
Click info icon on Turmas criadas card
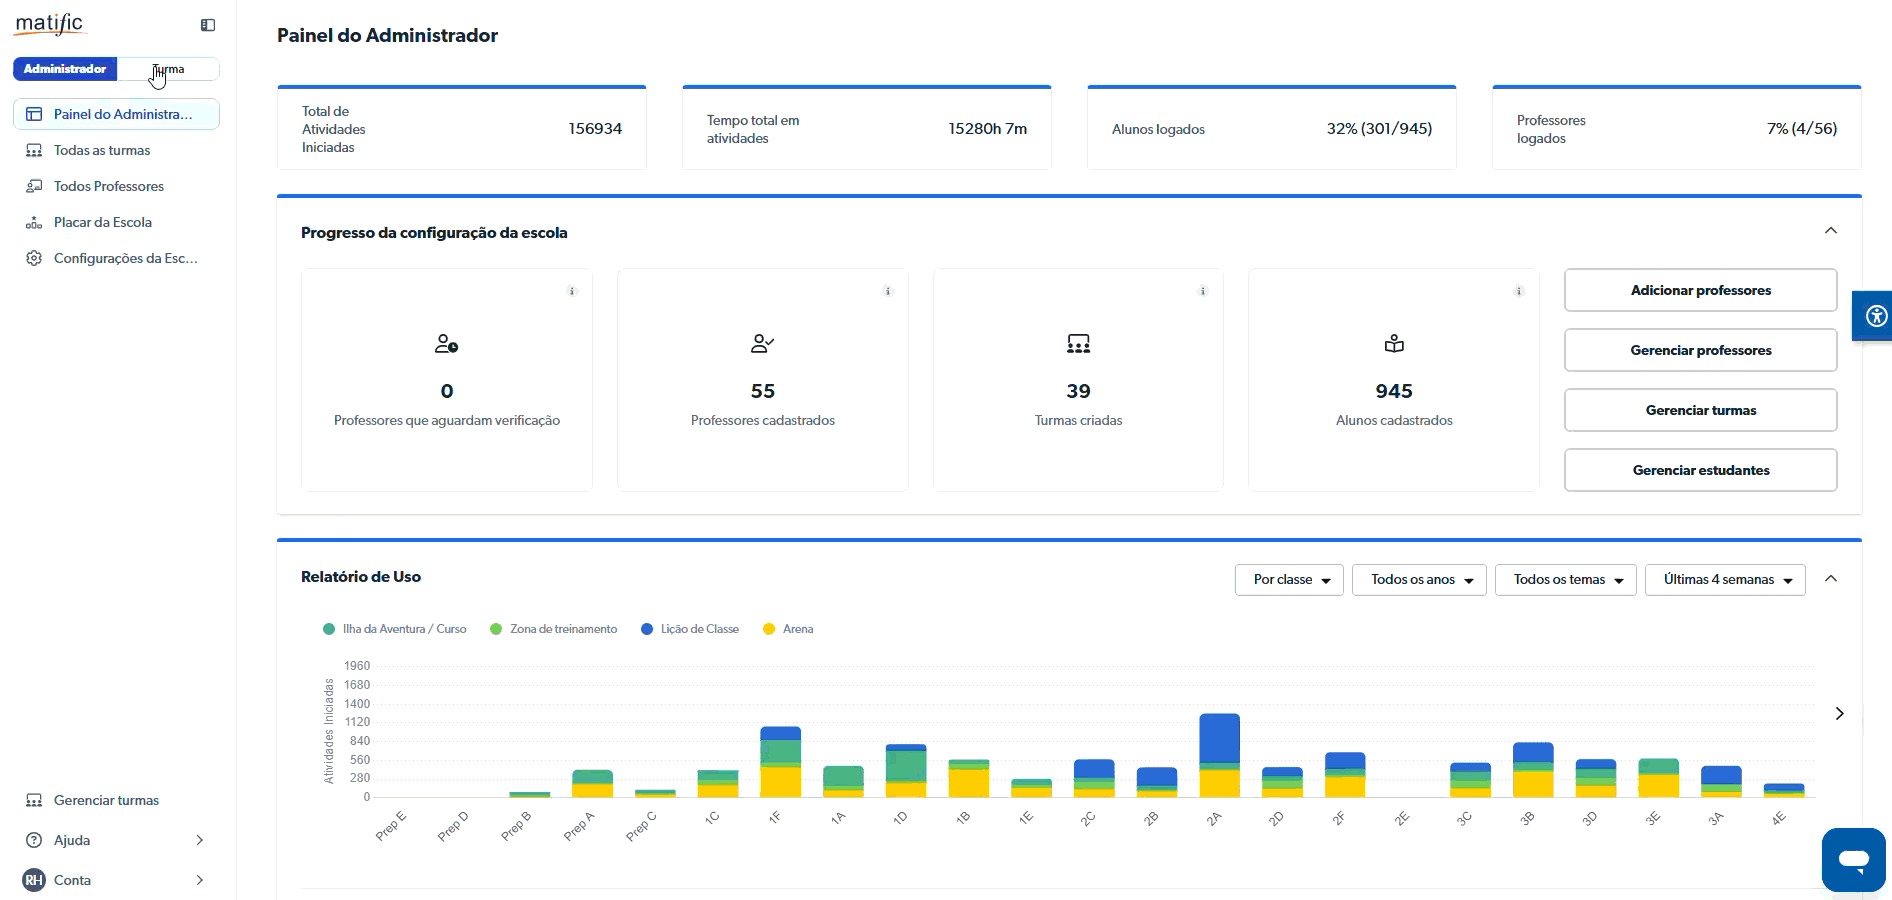coord(1203,292)
